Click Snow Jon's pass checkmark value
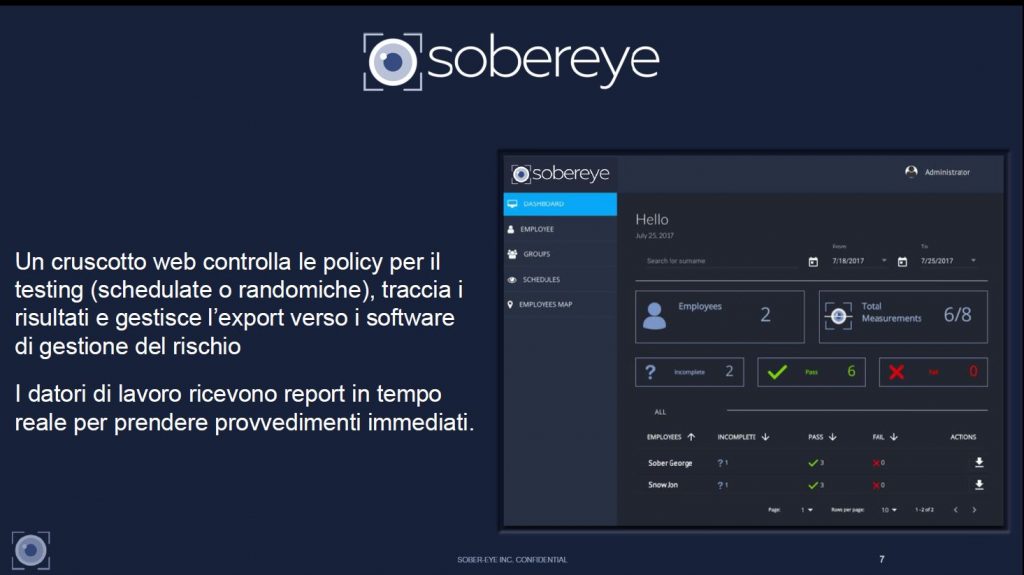 (x=816, y=485)
